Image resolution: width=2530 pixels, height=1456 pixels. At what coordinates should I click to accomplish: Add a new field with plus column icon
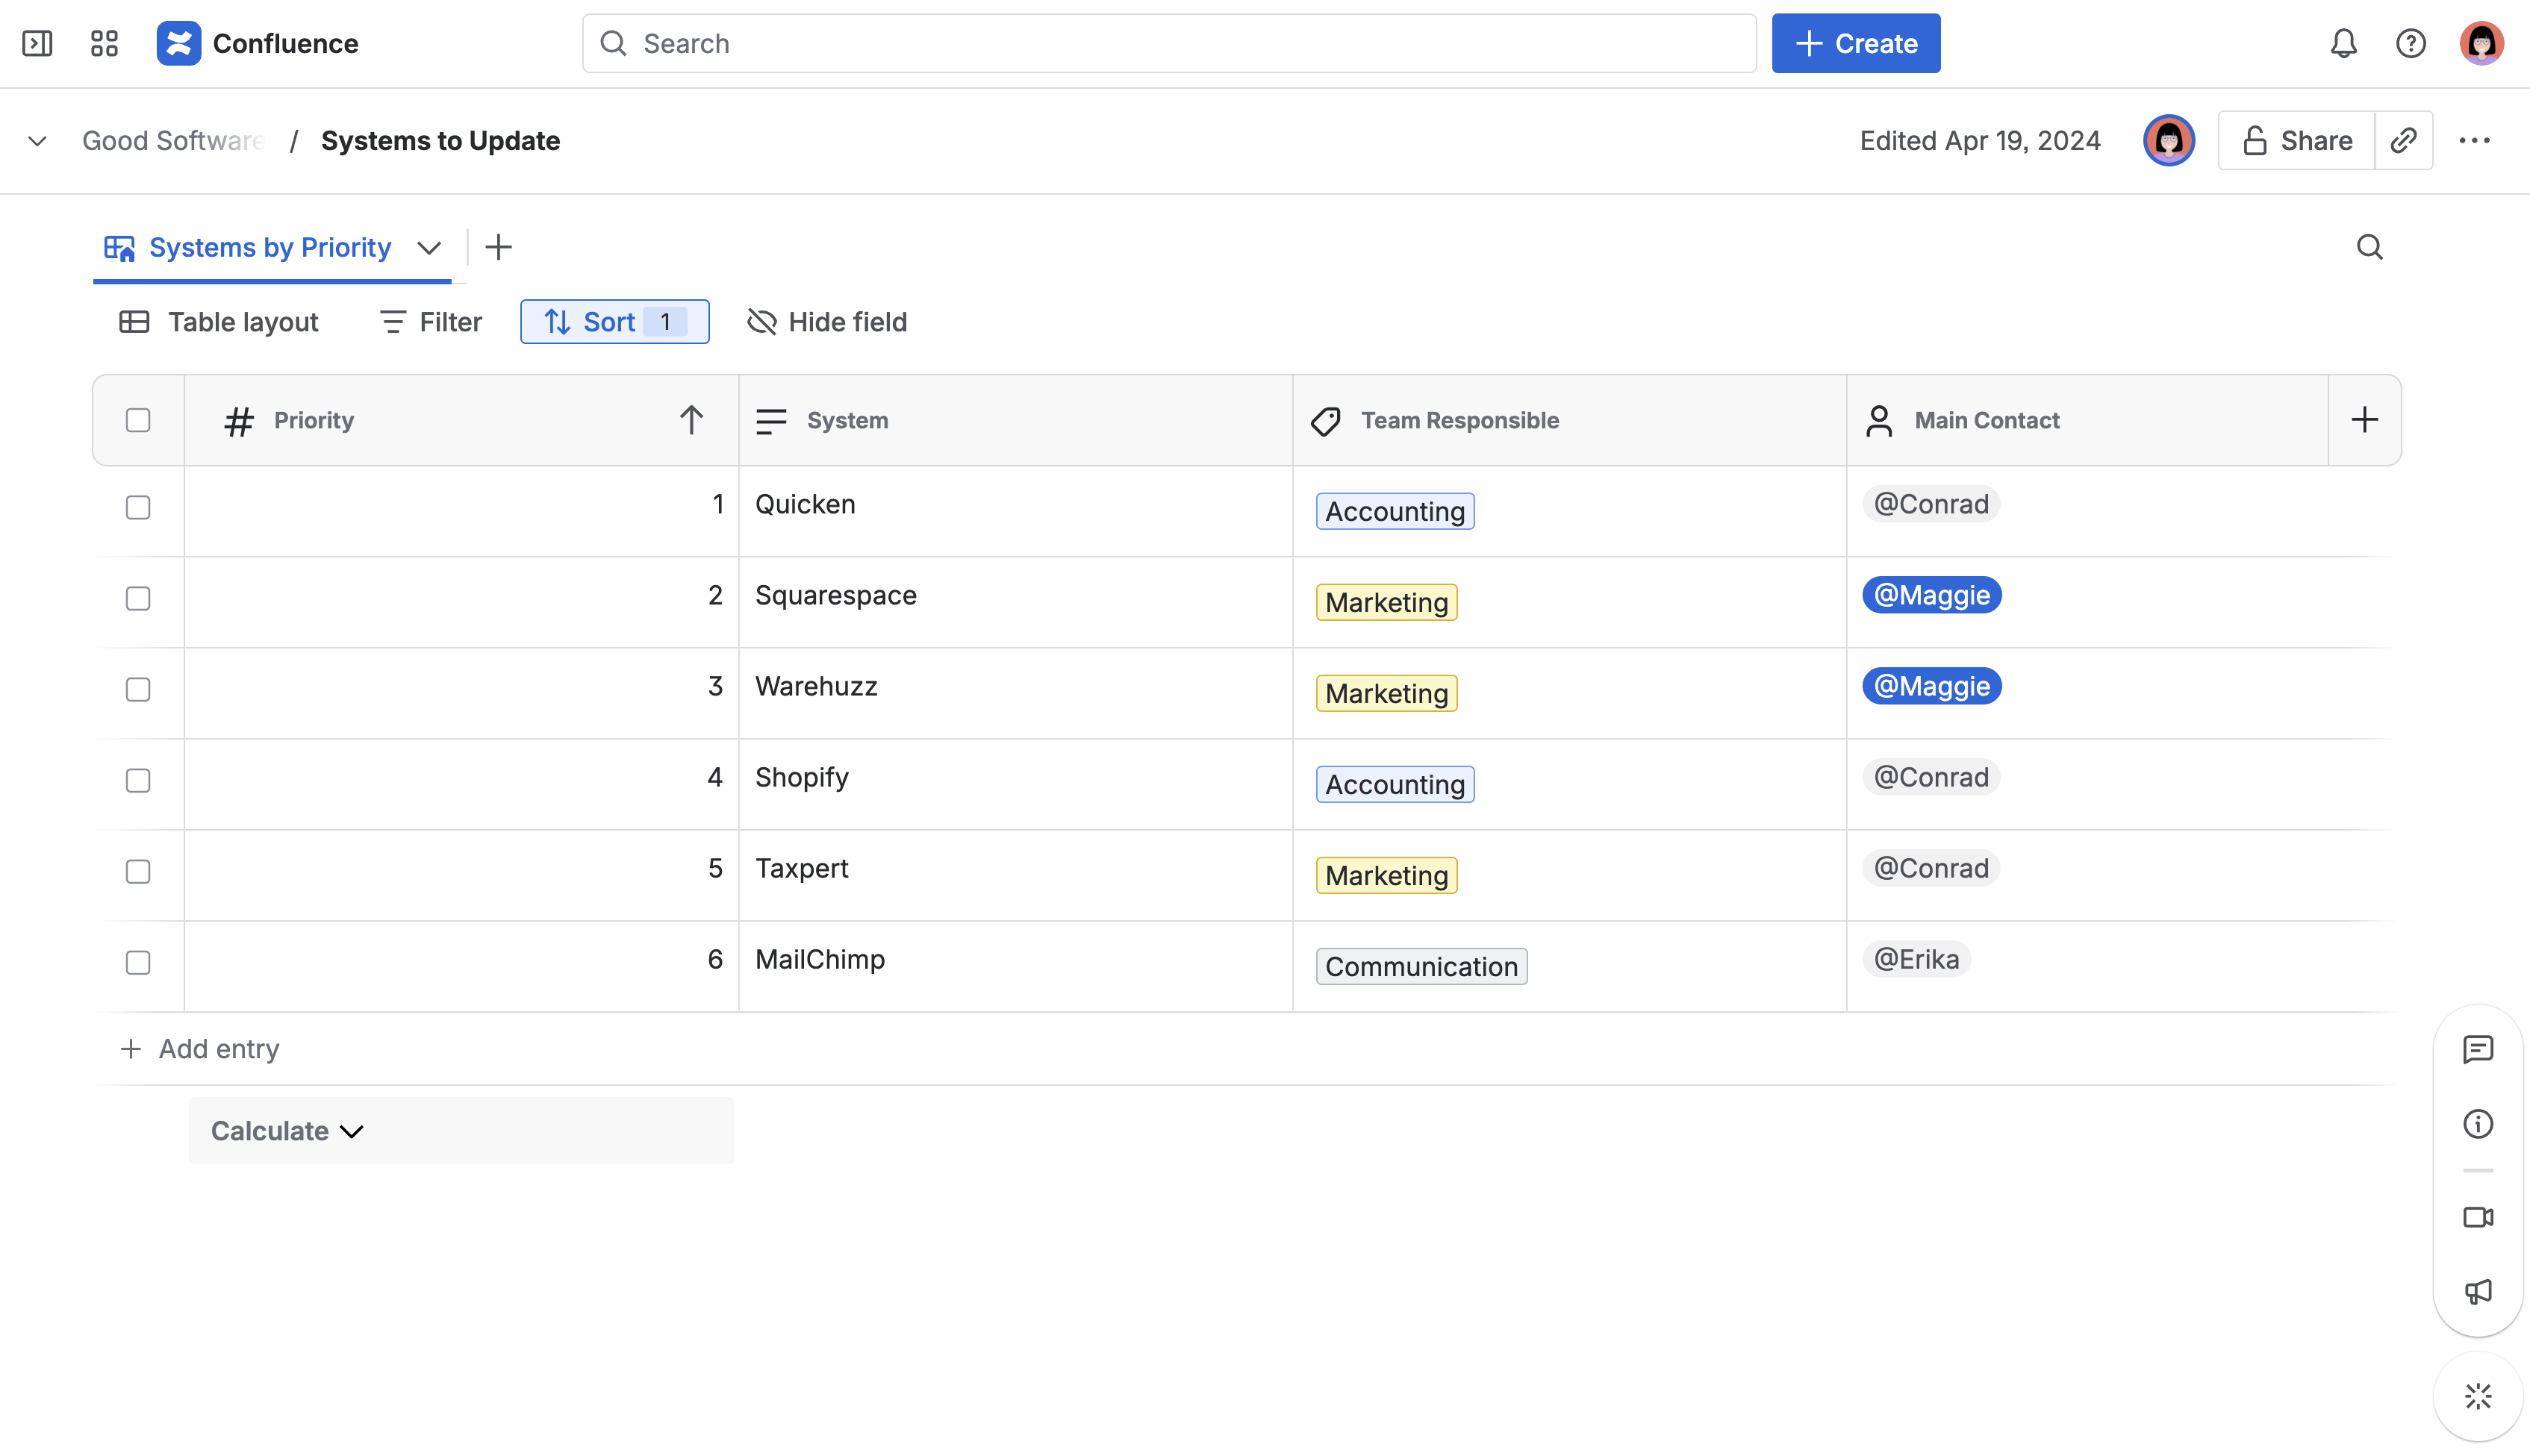2364,420
